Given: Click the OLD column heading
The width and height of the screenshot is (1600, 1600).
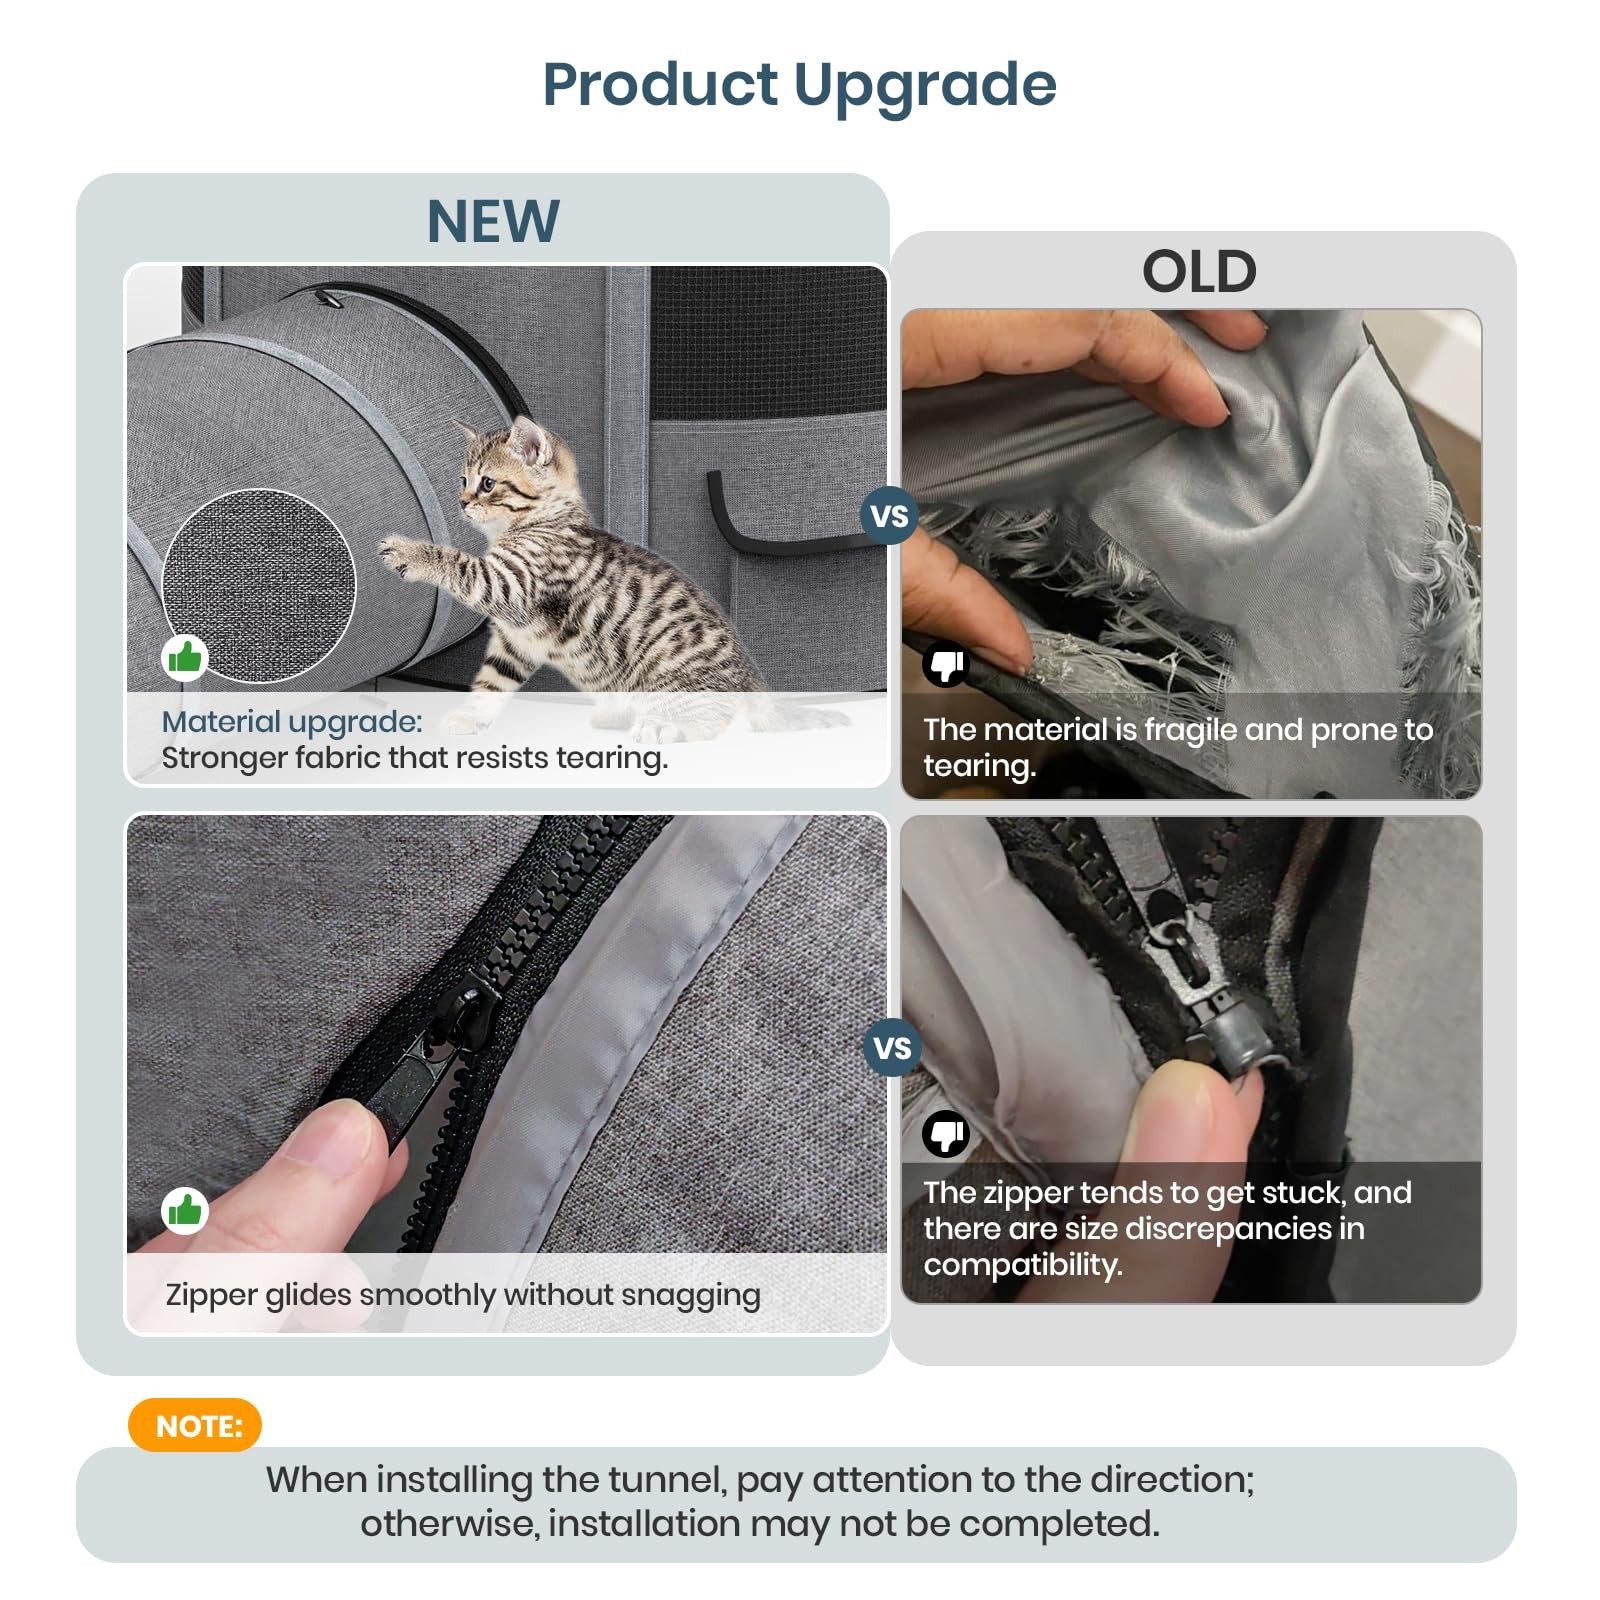Looking at the screenshot, I should [x=1199, y=271].
